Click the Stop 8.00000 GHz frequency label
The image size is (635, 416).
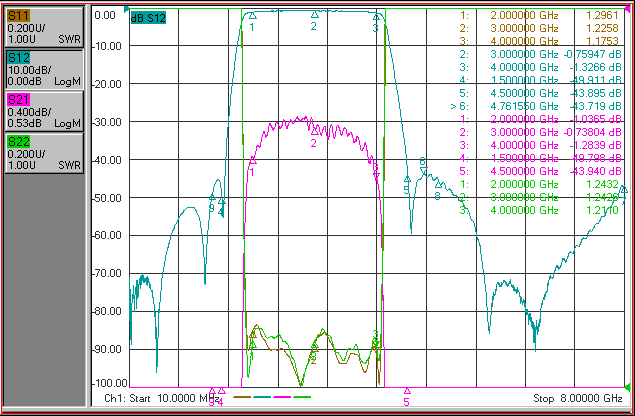(x=577, y=398)
